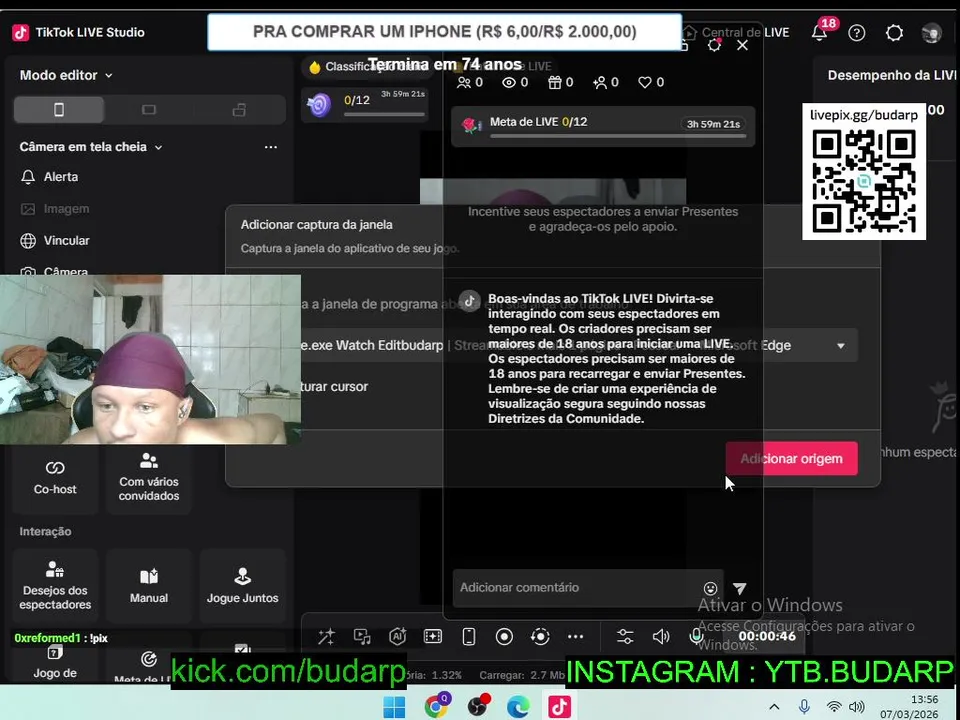The image size is (960, 720).
Task: Toggle the microphone in bottom toolbar
Action: point(696,637)
